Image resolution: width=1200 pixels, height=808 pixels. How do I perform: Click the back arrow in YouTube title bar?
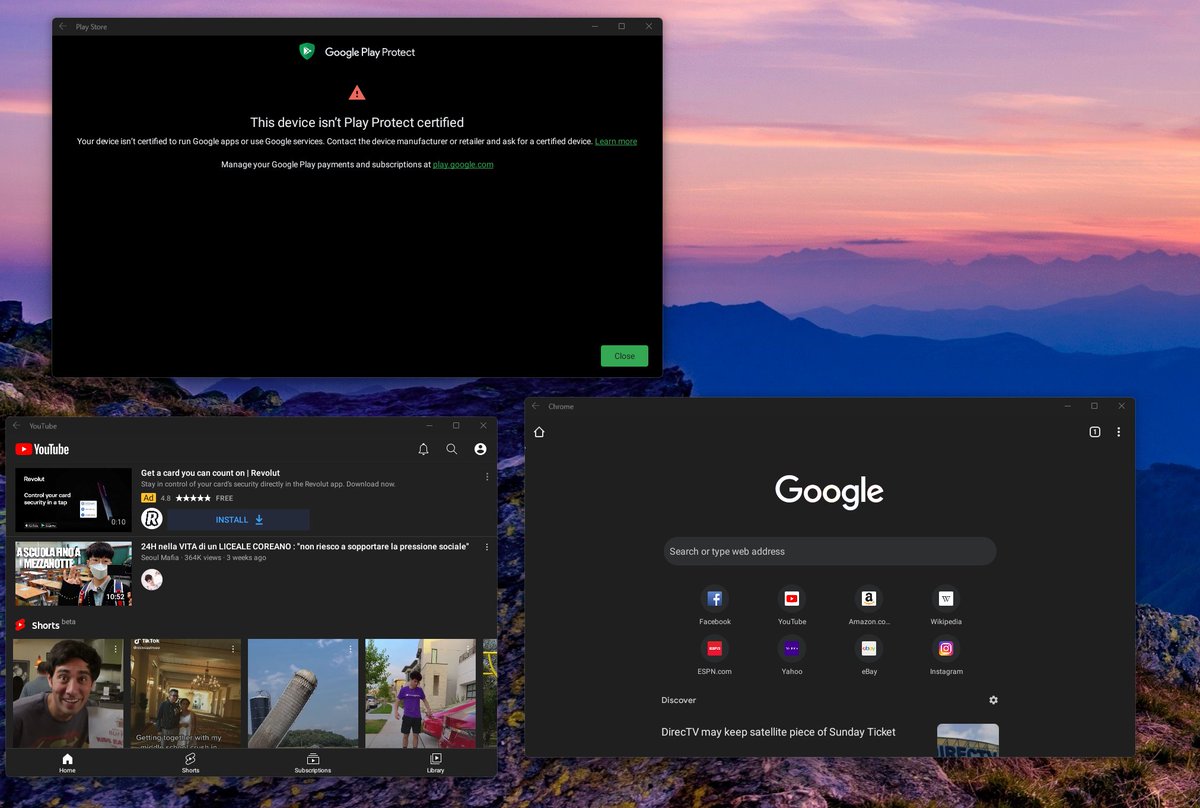(x=16, y=425)
